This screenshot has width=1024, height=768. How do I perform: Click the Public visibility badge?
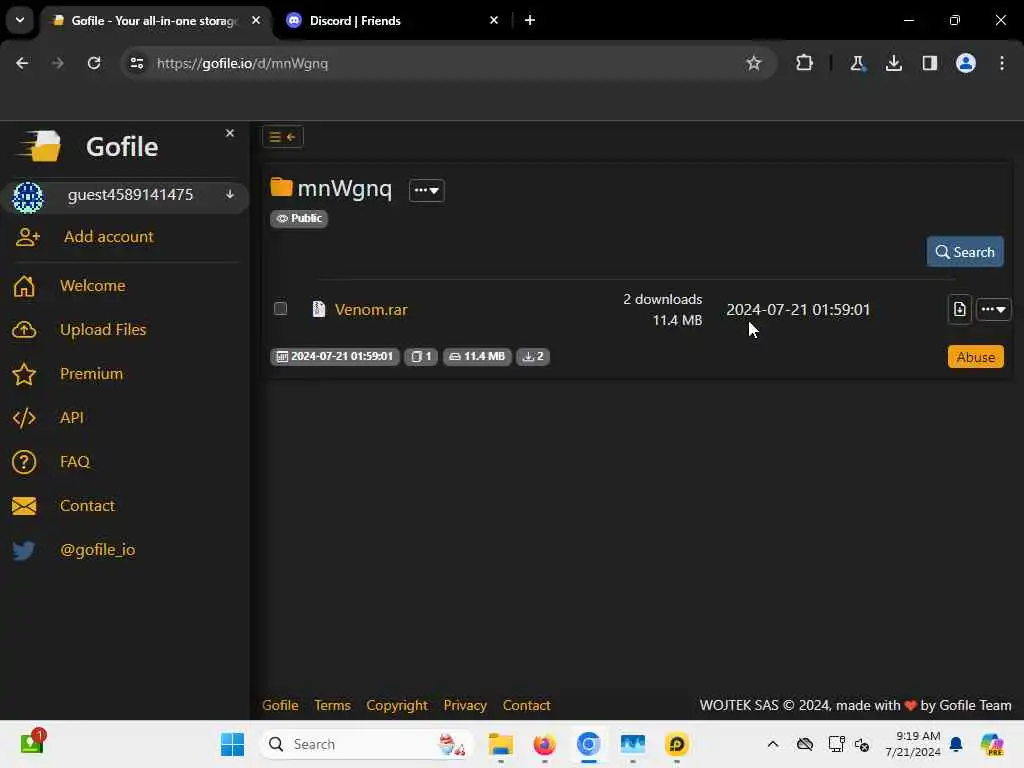tap(299, 218)
